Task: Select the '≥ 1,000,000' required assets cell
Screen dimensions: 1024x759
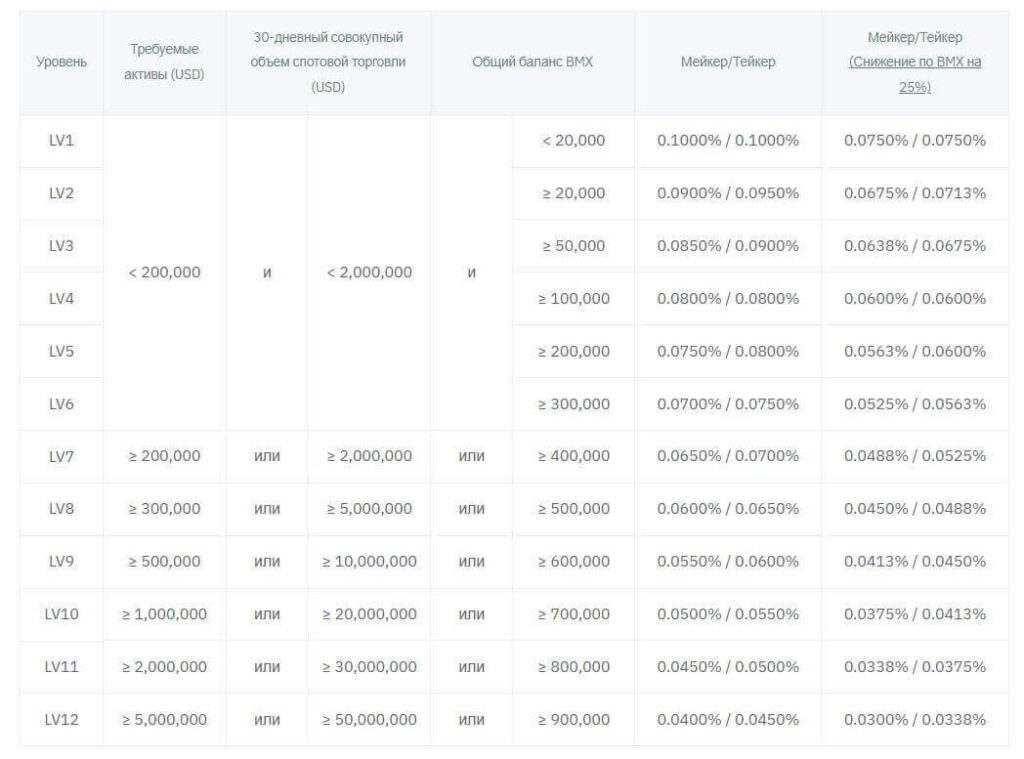Action: [x=164, y=614]
